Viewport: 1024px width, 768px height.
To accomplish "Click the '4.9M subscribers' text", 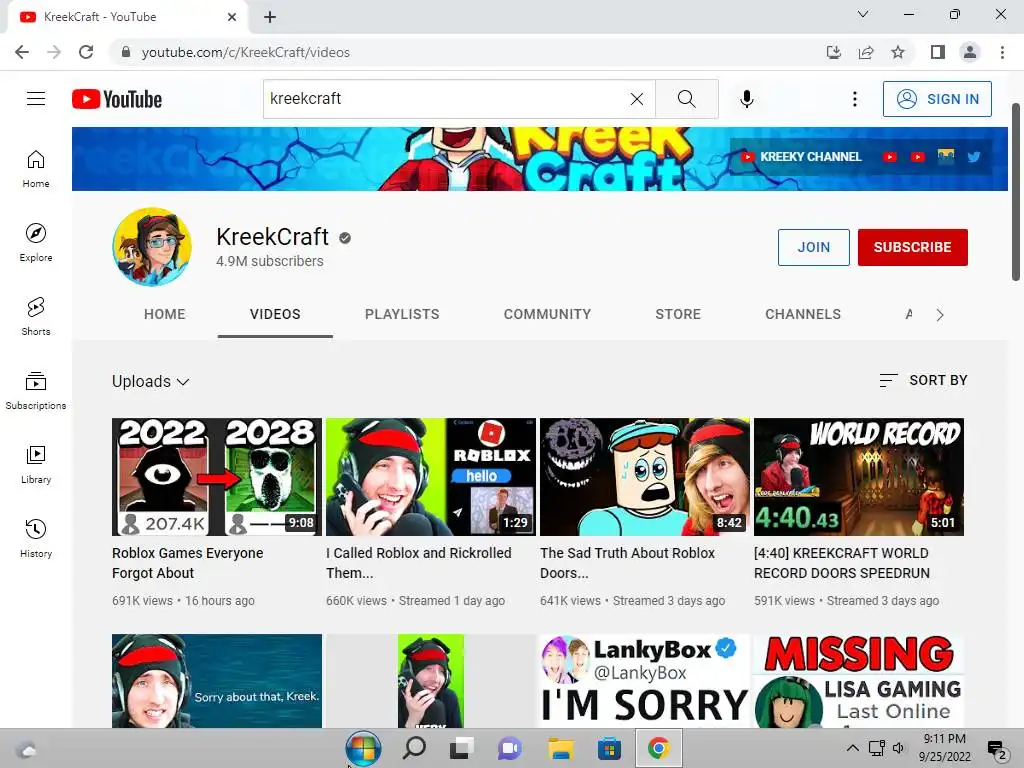I will (270, 261).
